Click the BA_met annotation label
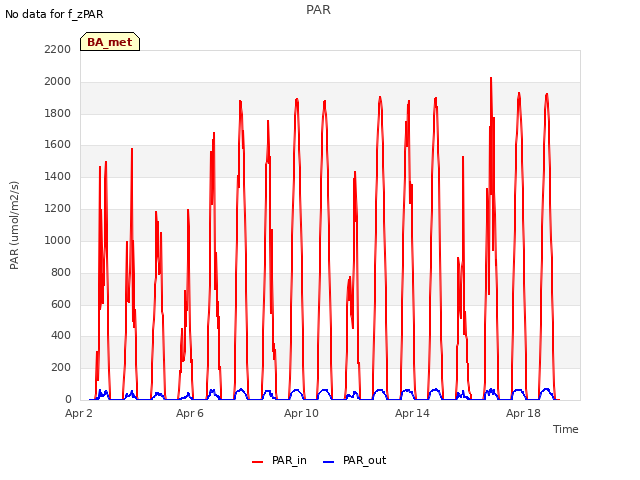Viewport: 640px width, 480px height. tap(110, 42)
